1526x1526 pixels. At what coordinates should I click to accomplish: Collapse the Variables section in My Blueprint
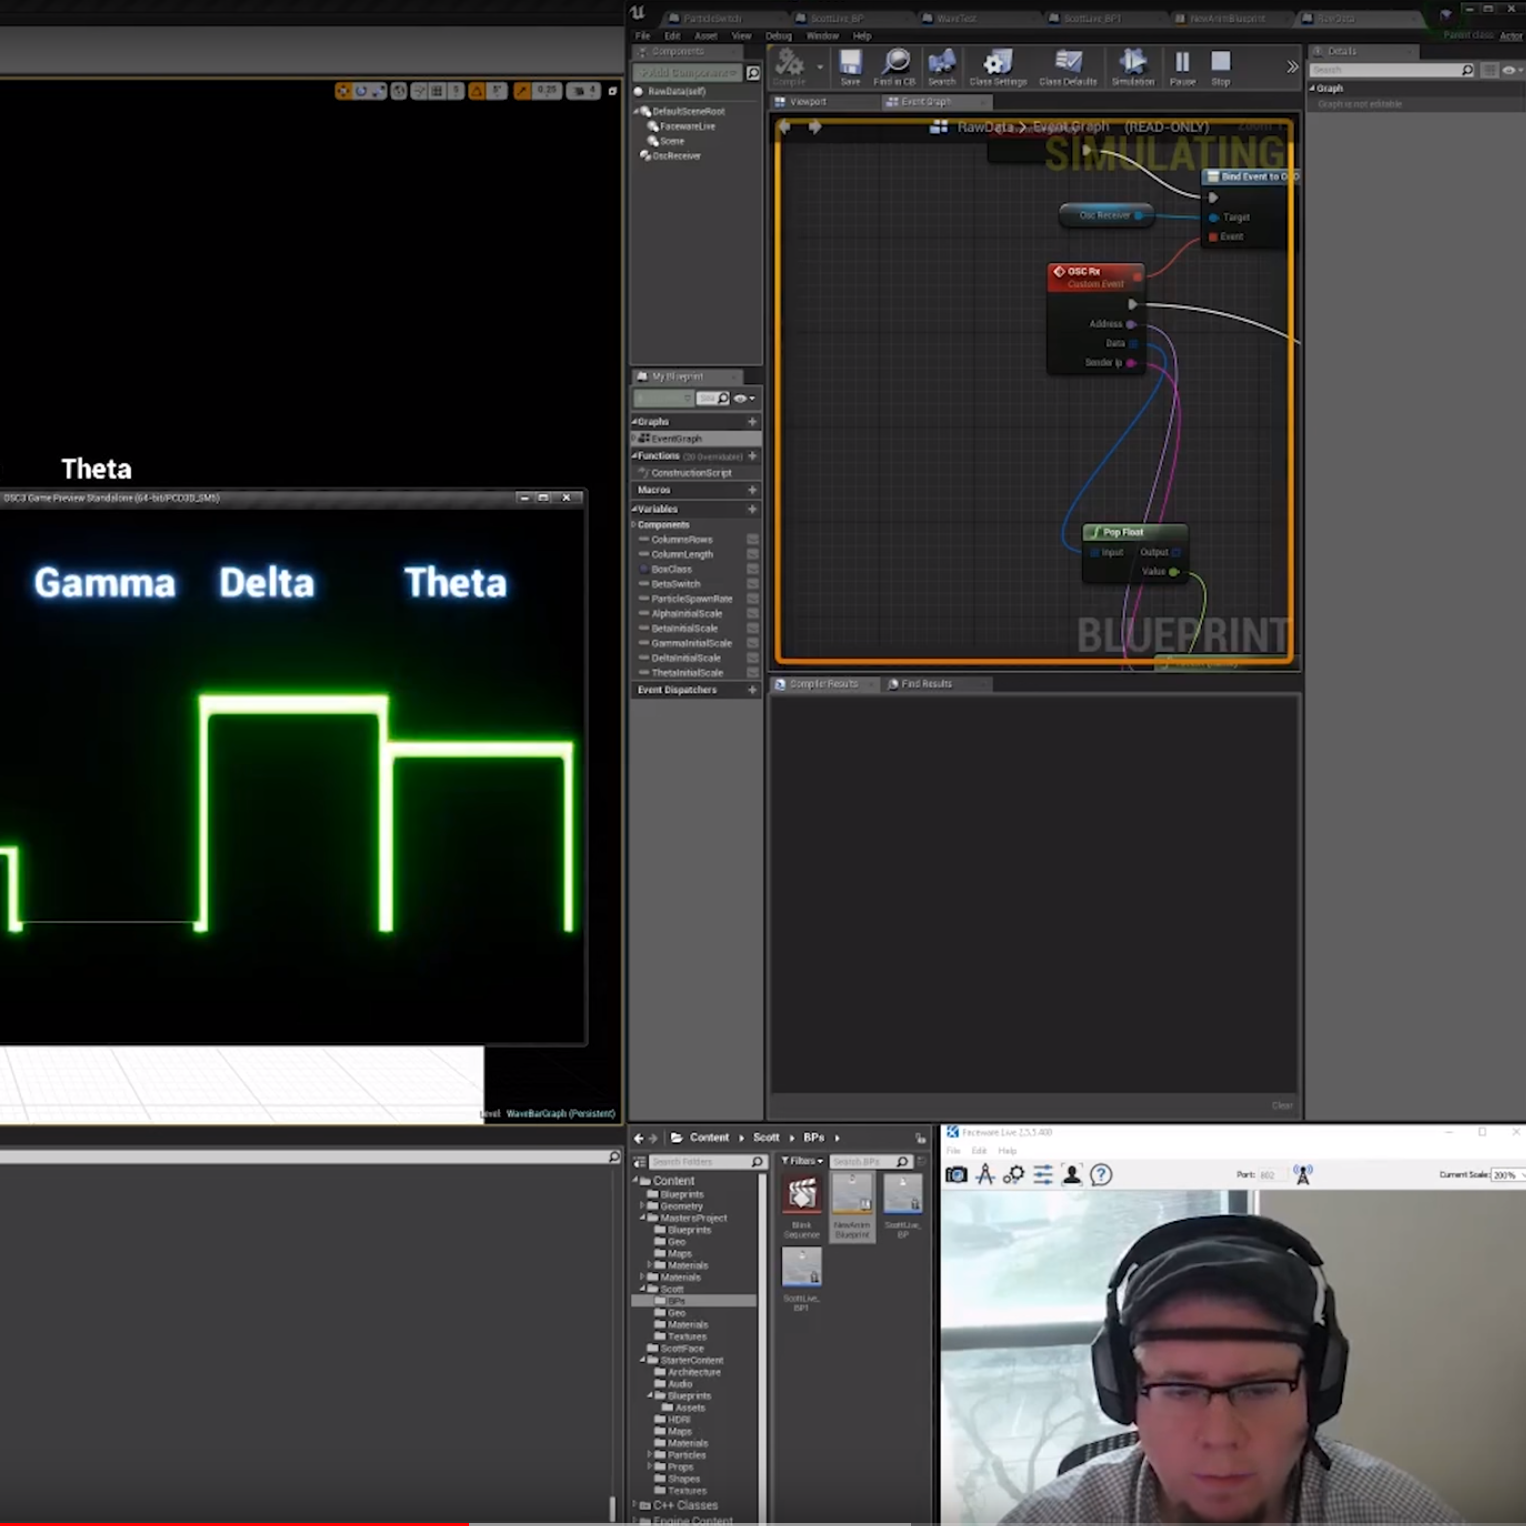pyautogui.click(x=635, y=509)
